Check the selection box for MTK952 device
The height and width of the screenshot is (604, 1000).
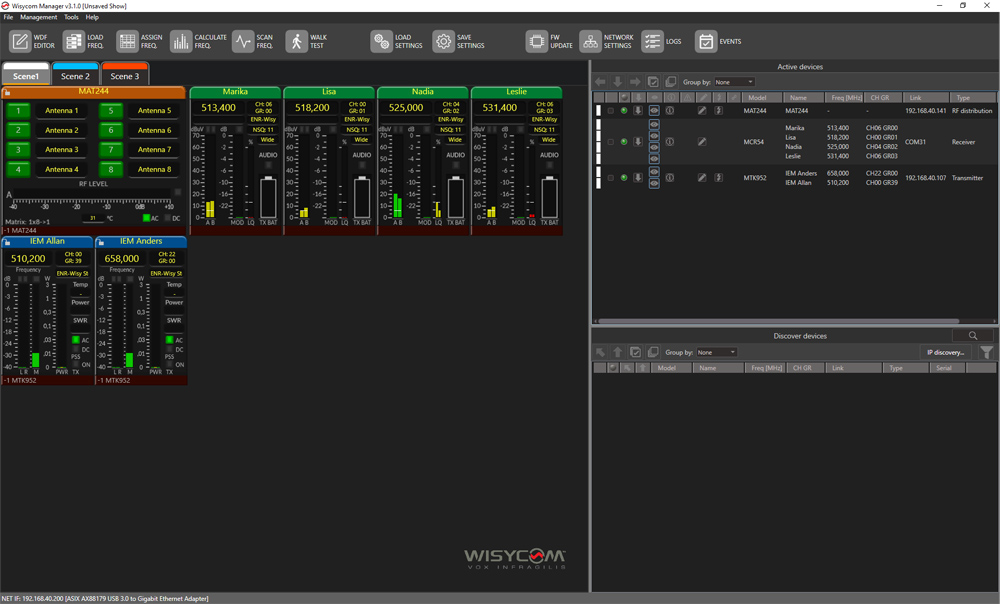tap(611, 178)
